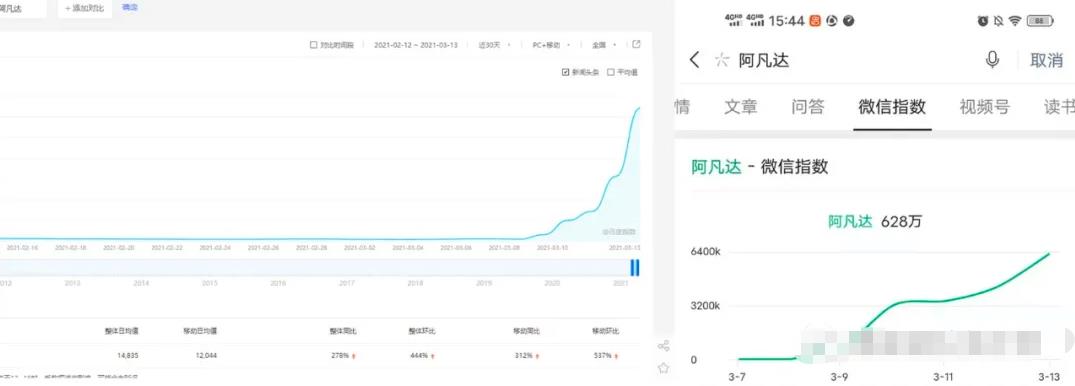Tap the orange app notification icon
The width and height of the screenshot is (1075, 386).
pos(814,21)
